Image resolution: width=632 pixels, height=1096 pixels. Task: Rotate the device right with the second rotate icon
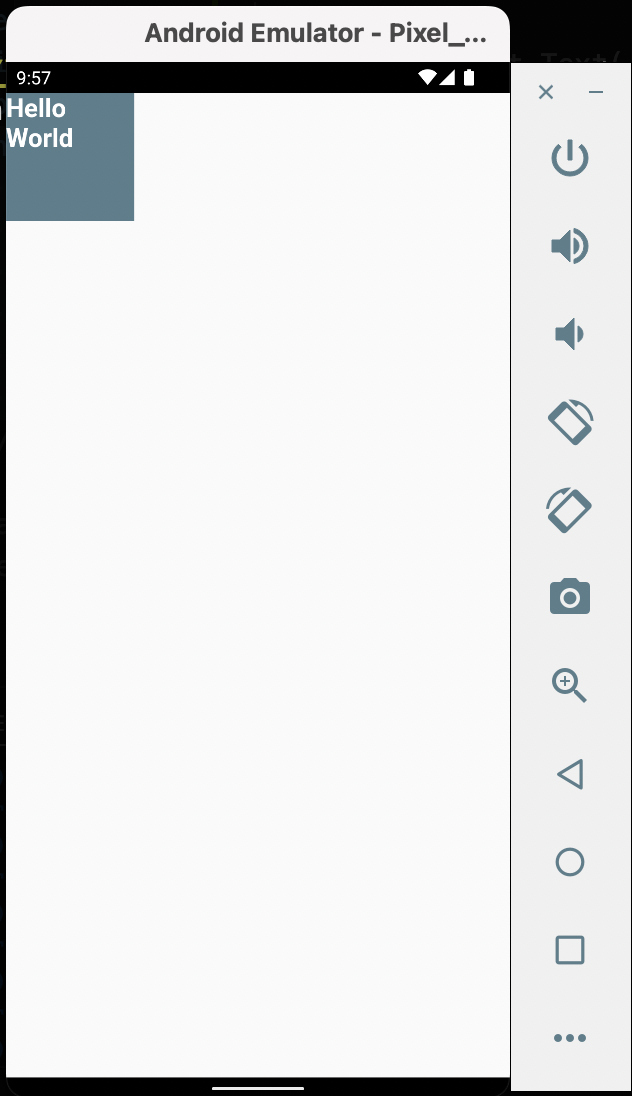click(569, 510)
